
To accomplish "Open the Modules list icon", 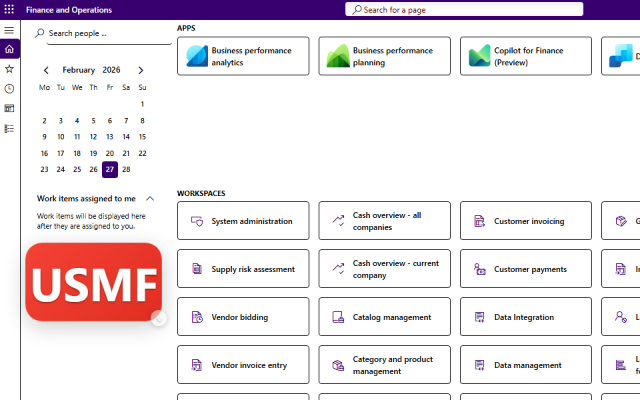I will (9, 129).
